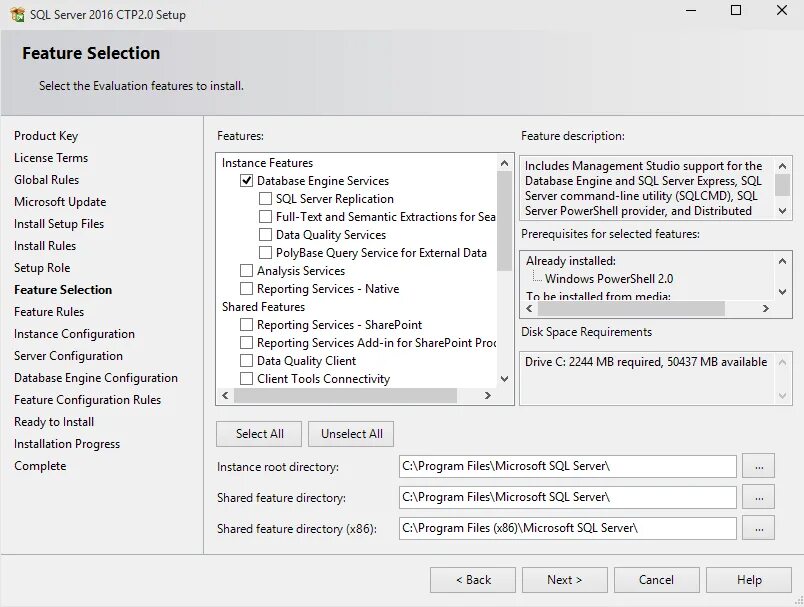The height and width of the screenshot is (607, 804).
Task: Enable Reporting Services Add-in for SharePoint
Action: (x=246, y=342)
